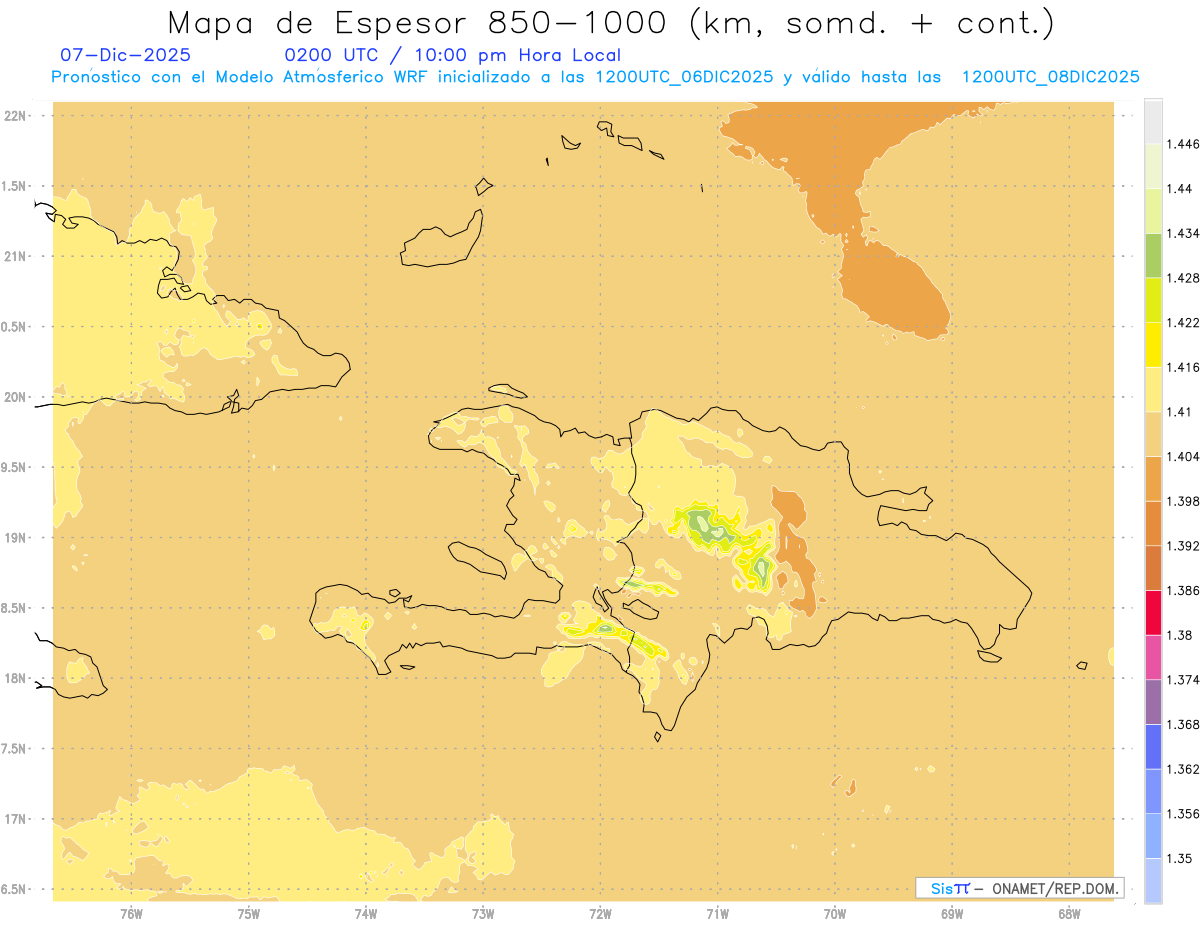Click the colorbar value 1.398
Viewport: 1200px width, 927px height.
point(1184,501)
